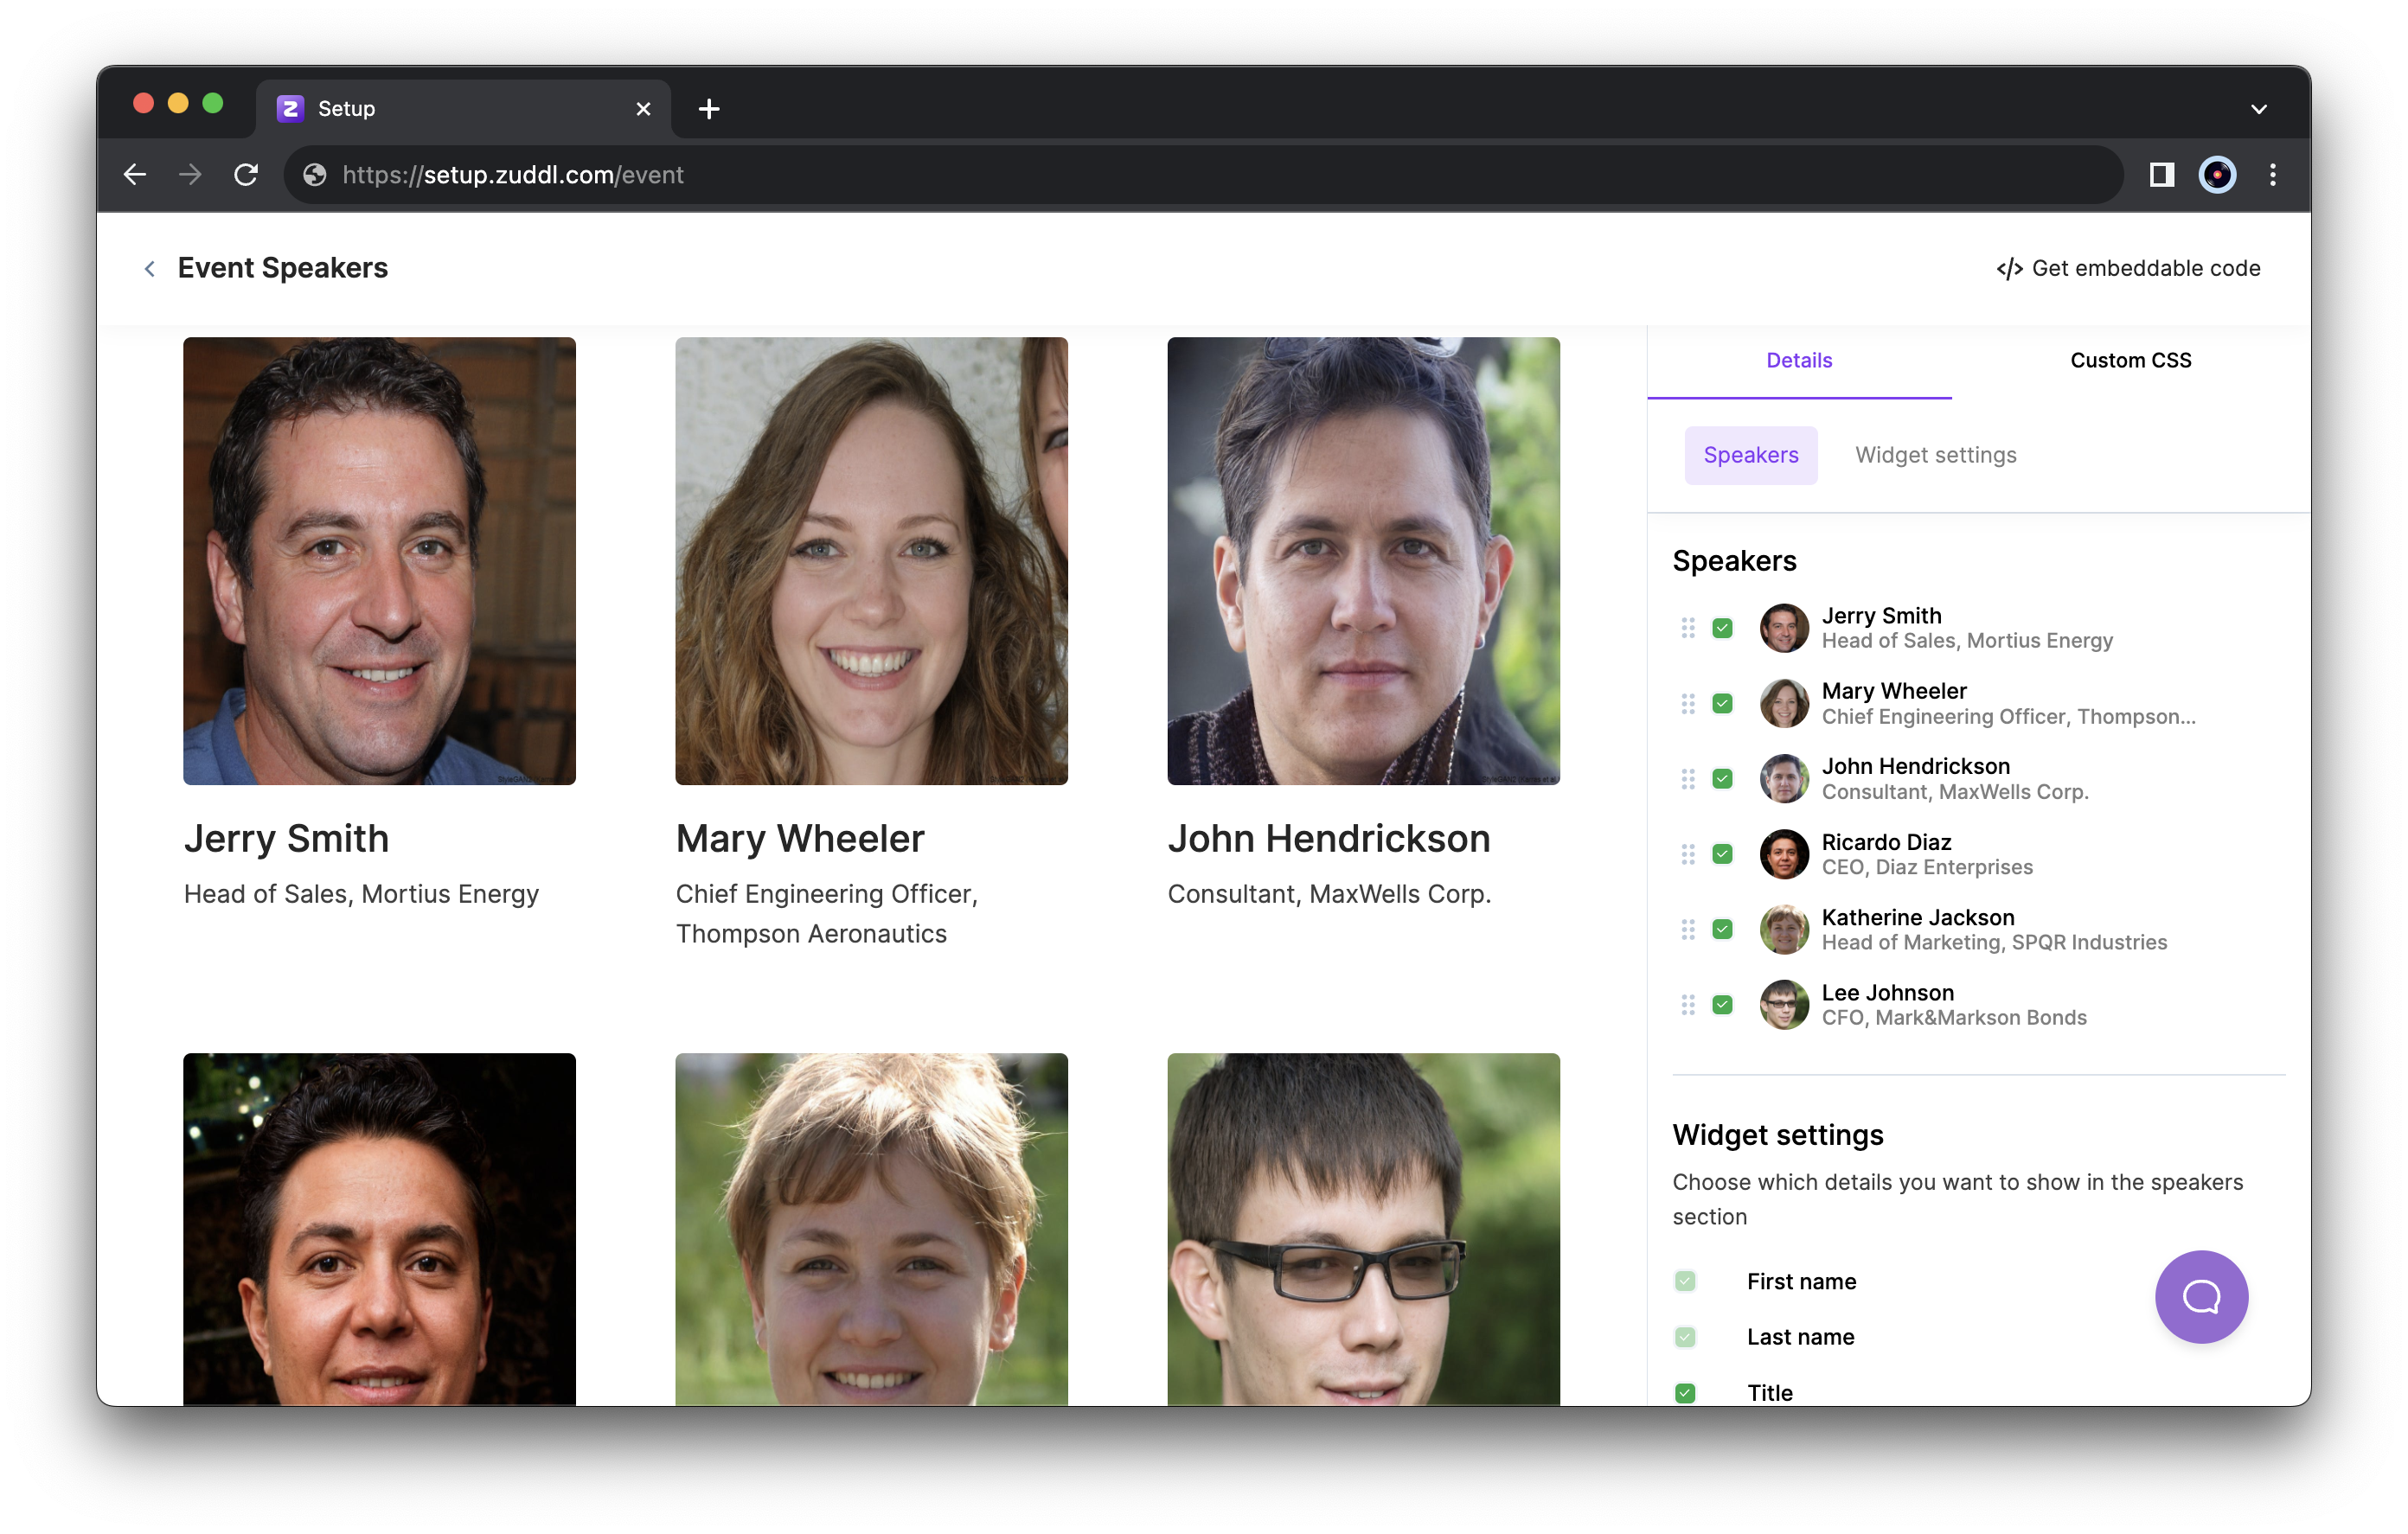The width and height of the screenshot is (2408, 1534).
Task: Open the Chrome three-dot menu
Action: click(x=2273, y=175)
